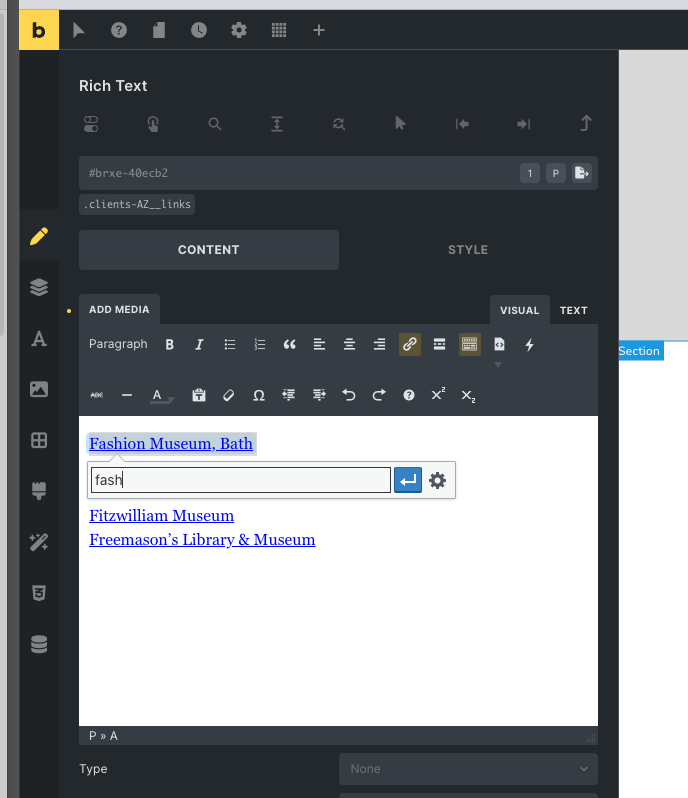Switch editor to VISUAL tab
Screen dimensions: 688x798
pos(519,310)
